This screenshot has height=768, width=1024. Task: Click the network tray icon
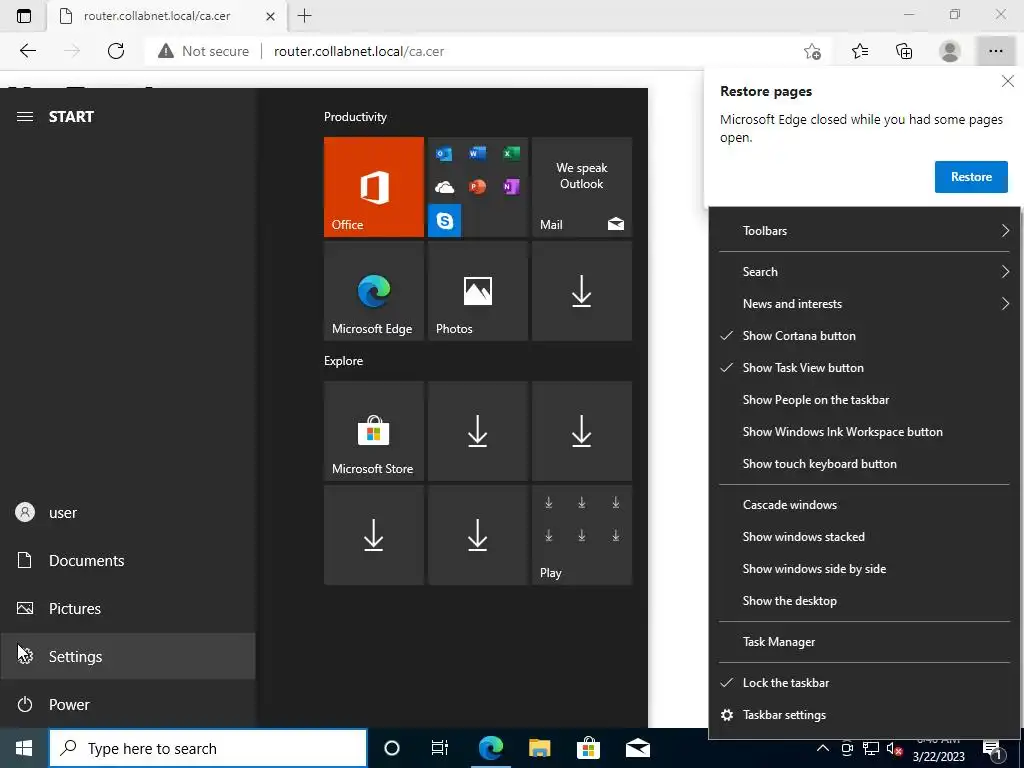tap(871, 748)
